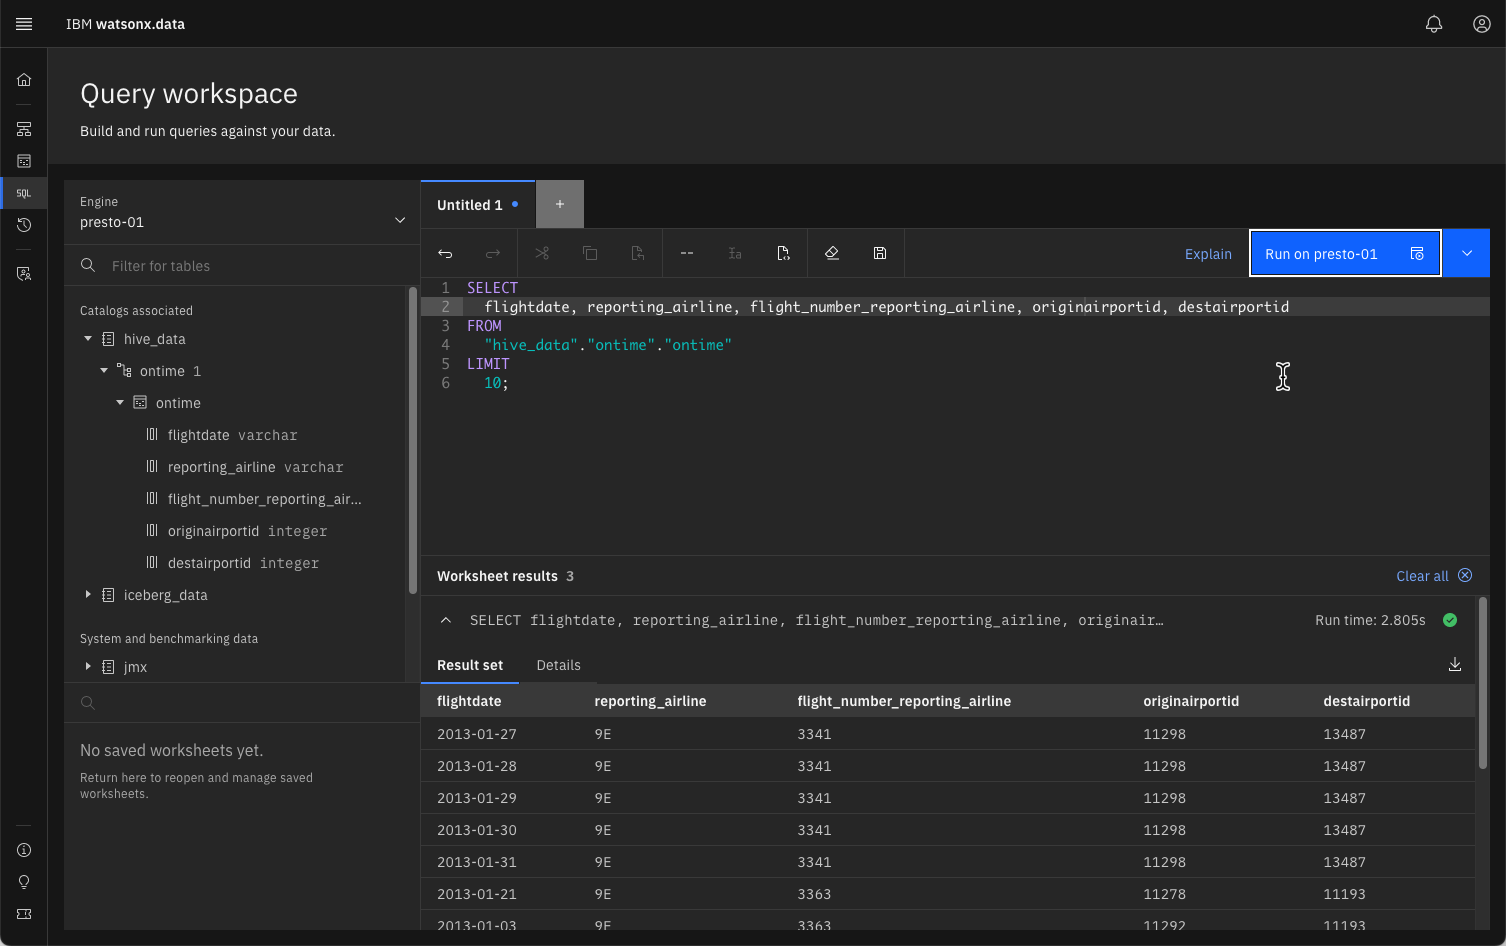
Task: Open the notifications bell
Action: [1434, 24]
